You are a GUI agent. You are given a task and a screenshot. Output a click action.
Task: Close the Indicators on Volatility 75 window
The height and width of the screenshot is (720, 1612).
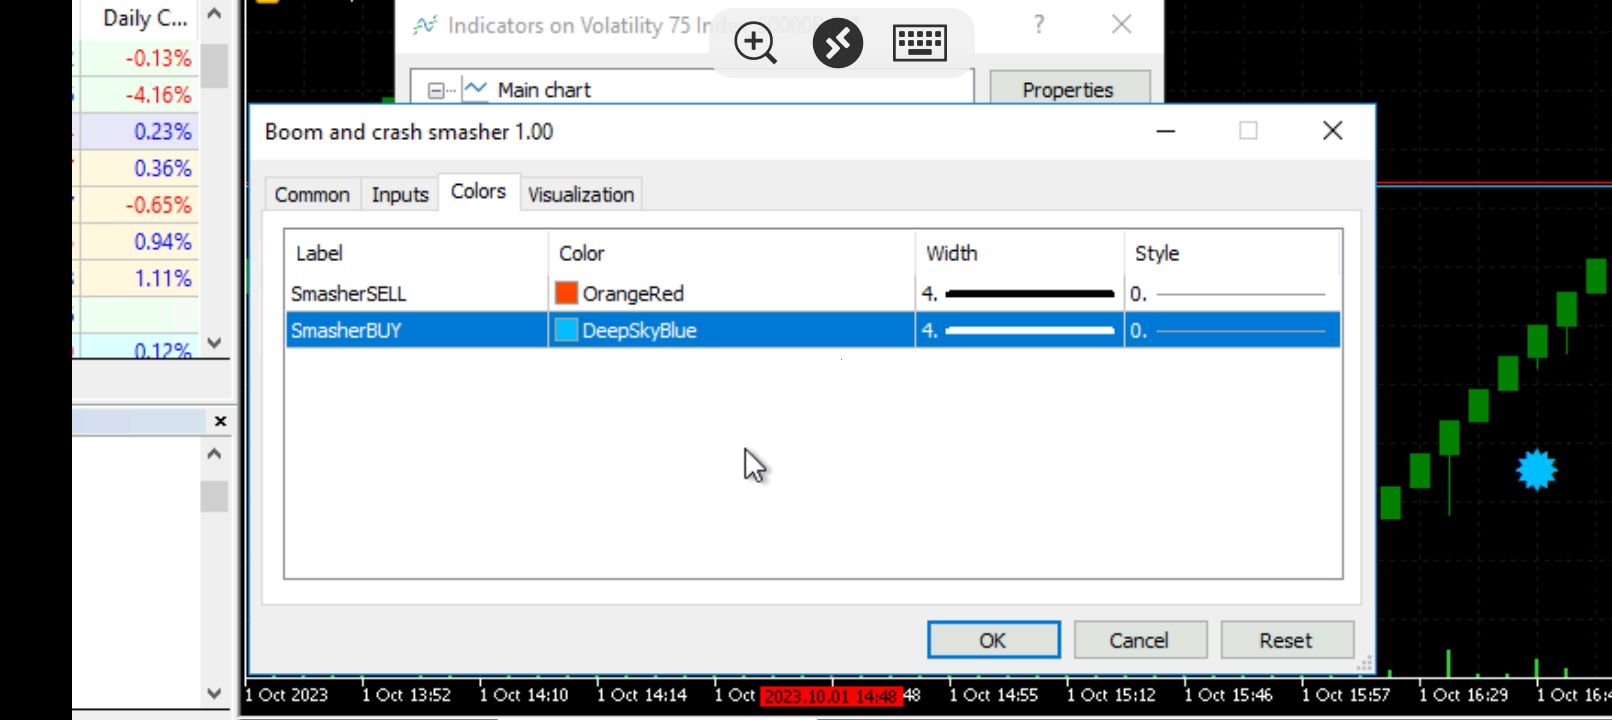pyautogui.click(x=1122, y=24)
